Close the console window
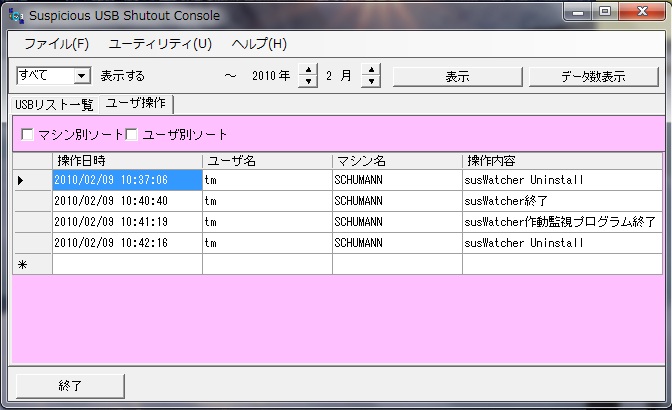This screenshot has height=410, width=672. pos(642,12)
